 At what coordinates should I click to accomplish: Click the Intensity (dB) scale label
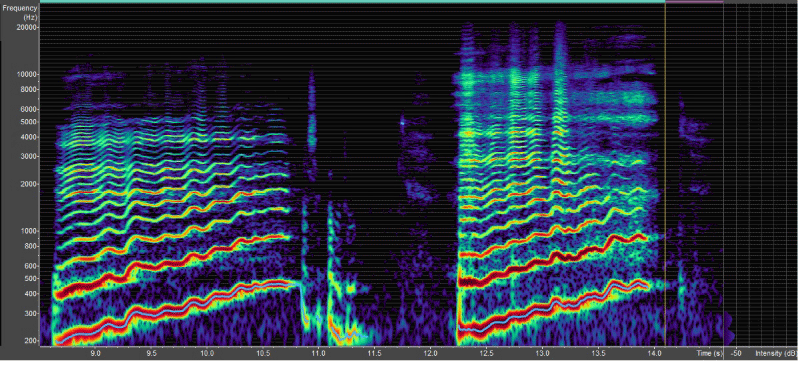point(777,353)
